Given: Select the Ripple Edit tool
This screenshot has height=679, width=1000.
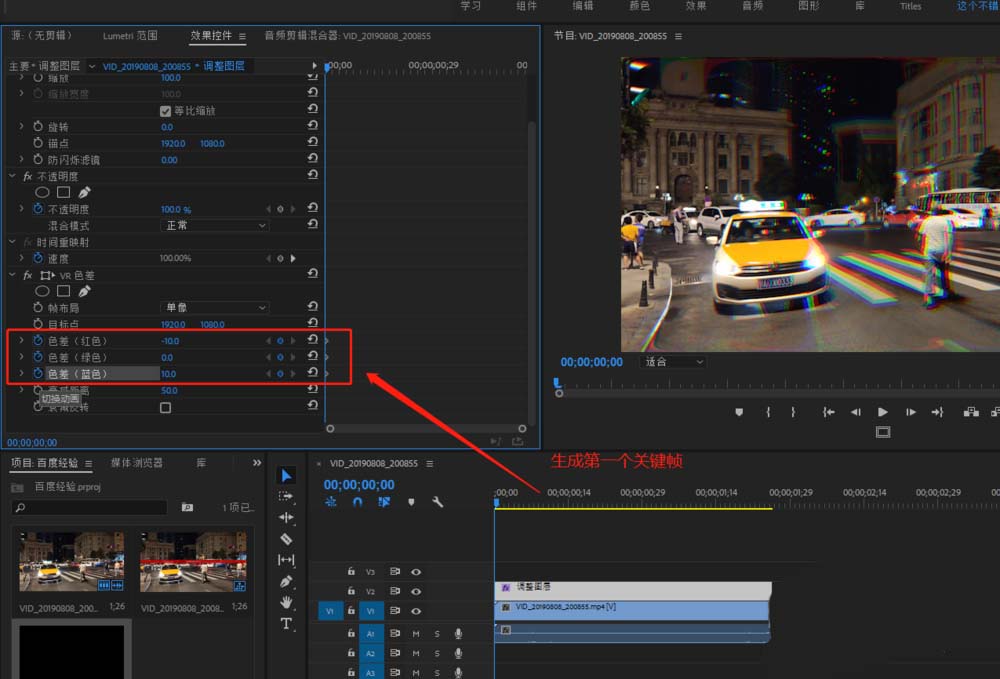Looking at the screenshot, I should coord(286,517).
